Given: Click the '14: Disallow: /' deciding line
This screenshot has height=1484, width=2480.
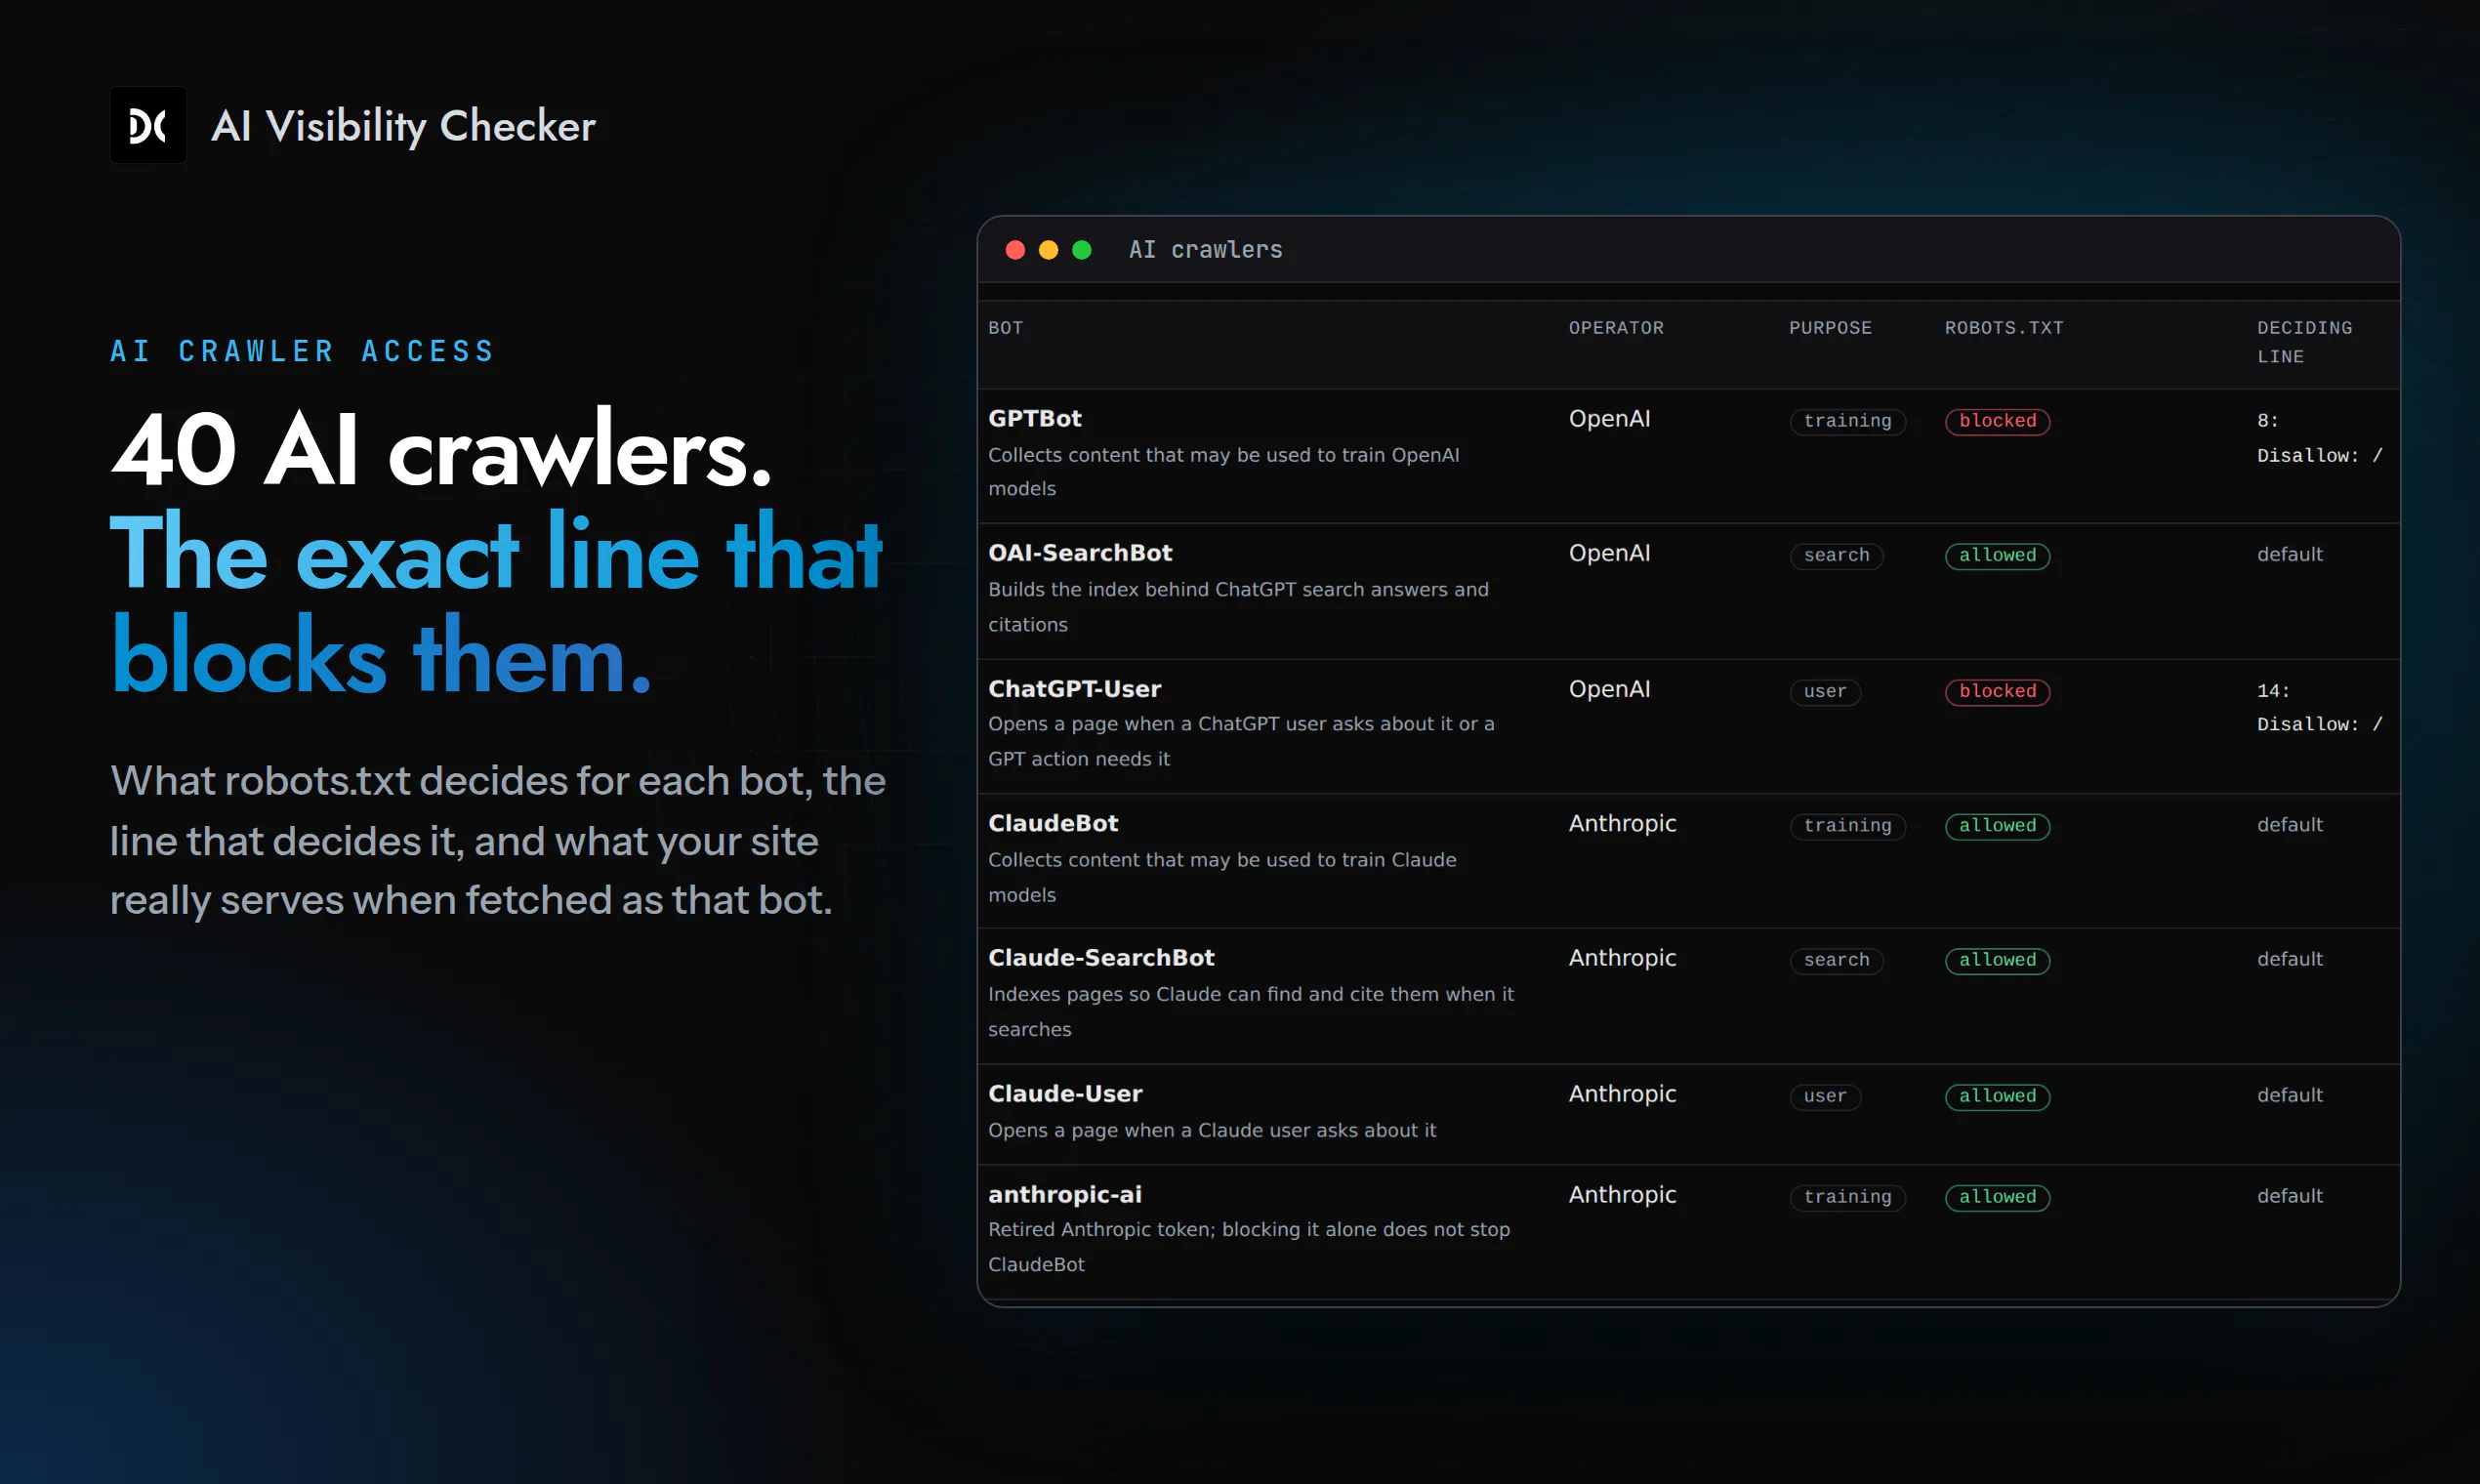Looking at the screenshot, I should click(2319, 708).
